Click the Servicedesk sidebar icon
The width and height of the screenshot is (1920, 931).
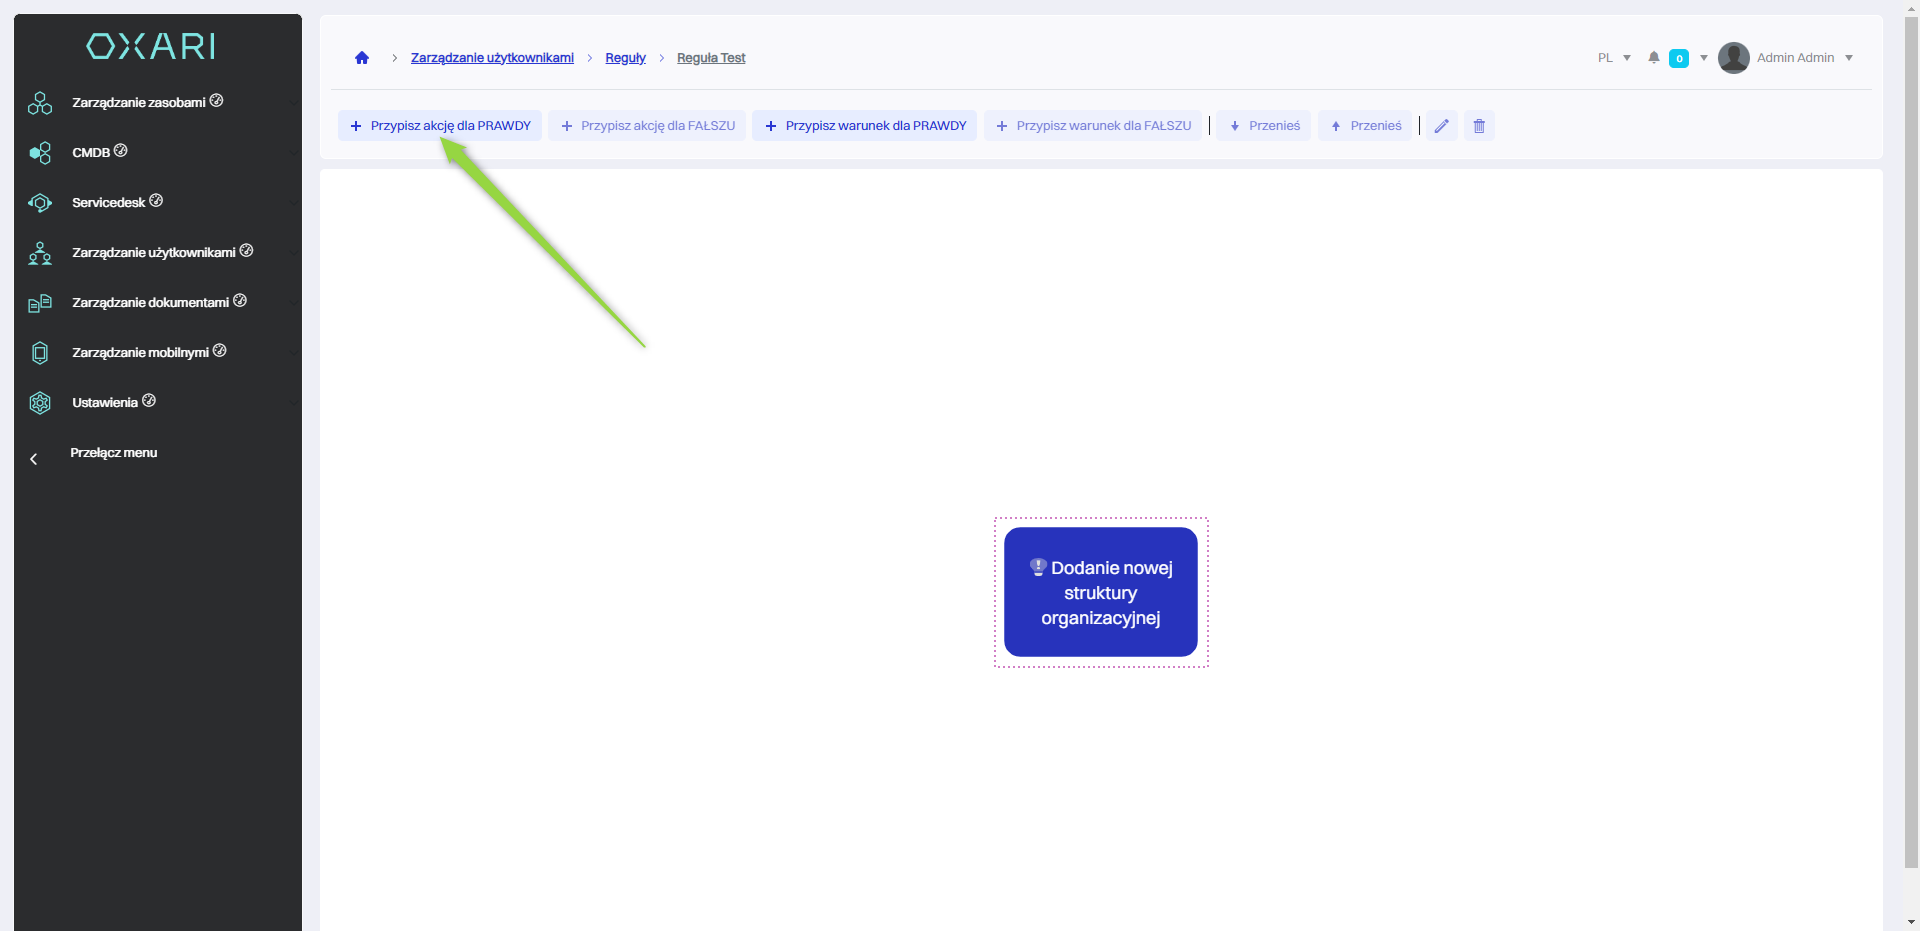point(40,203)
